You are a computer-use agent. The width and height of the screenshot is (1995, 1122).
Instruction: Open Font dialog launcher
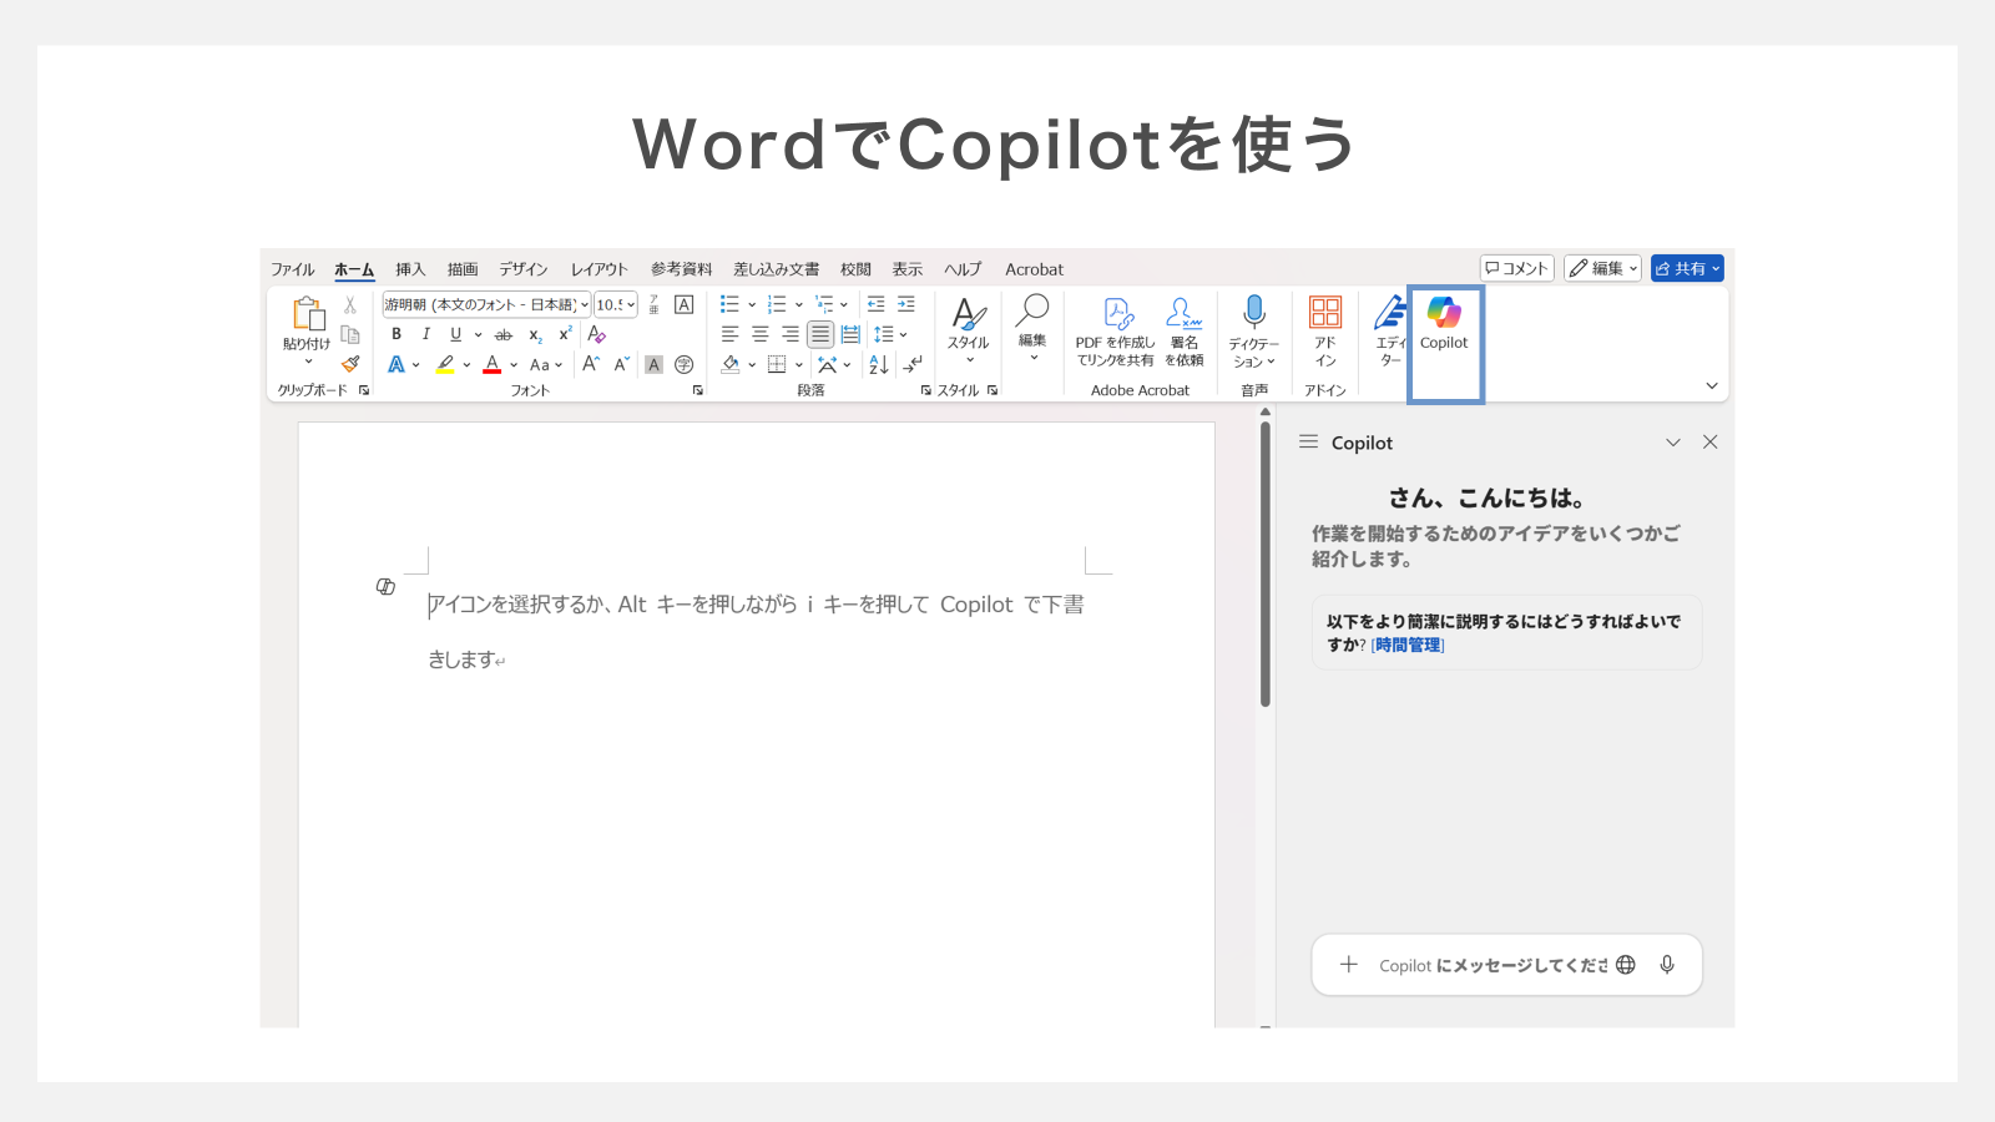click(697, 390)
